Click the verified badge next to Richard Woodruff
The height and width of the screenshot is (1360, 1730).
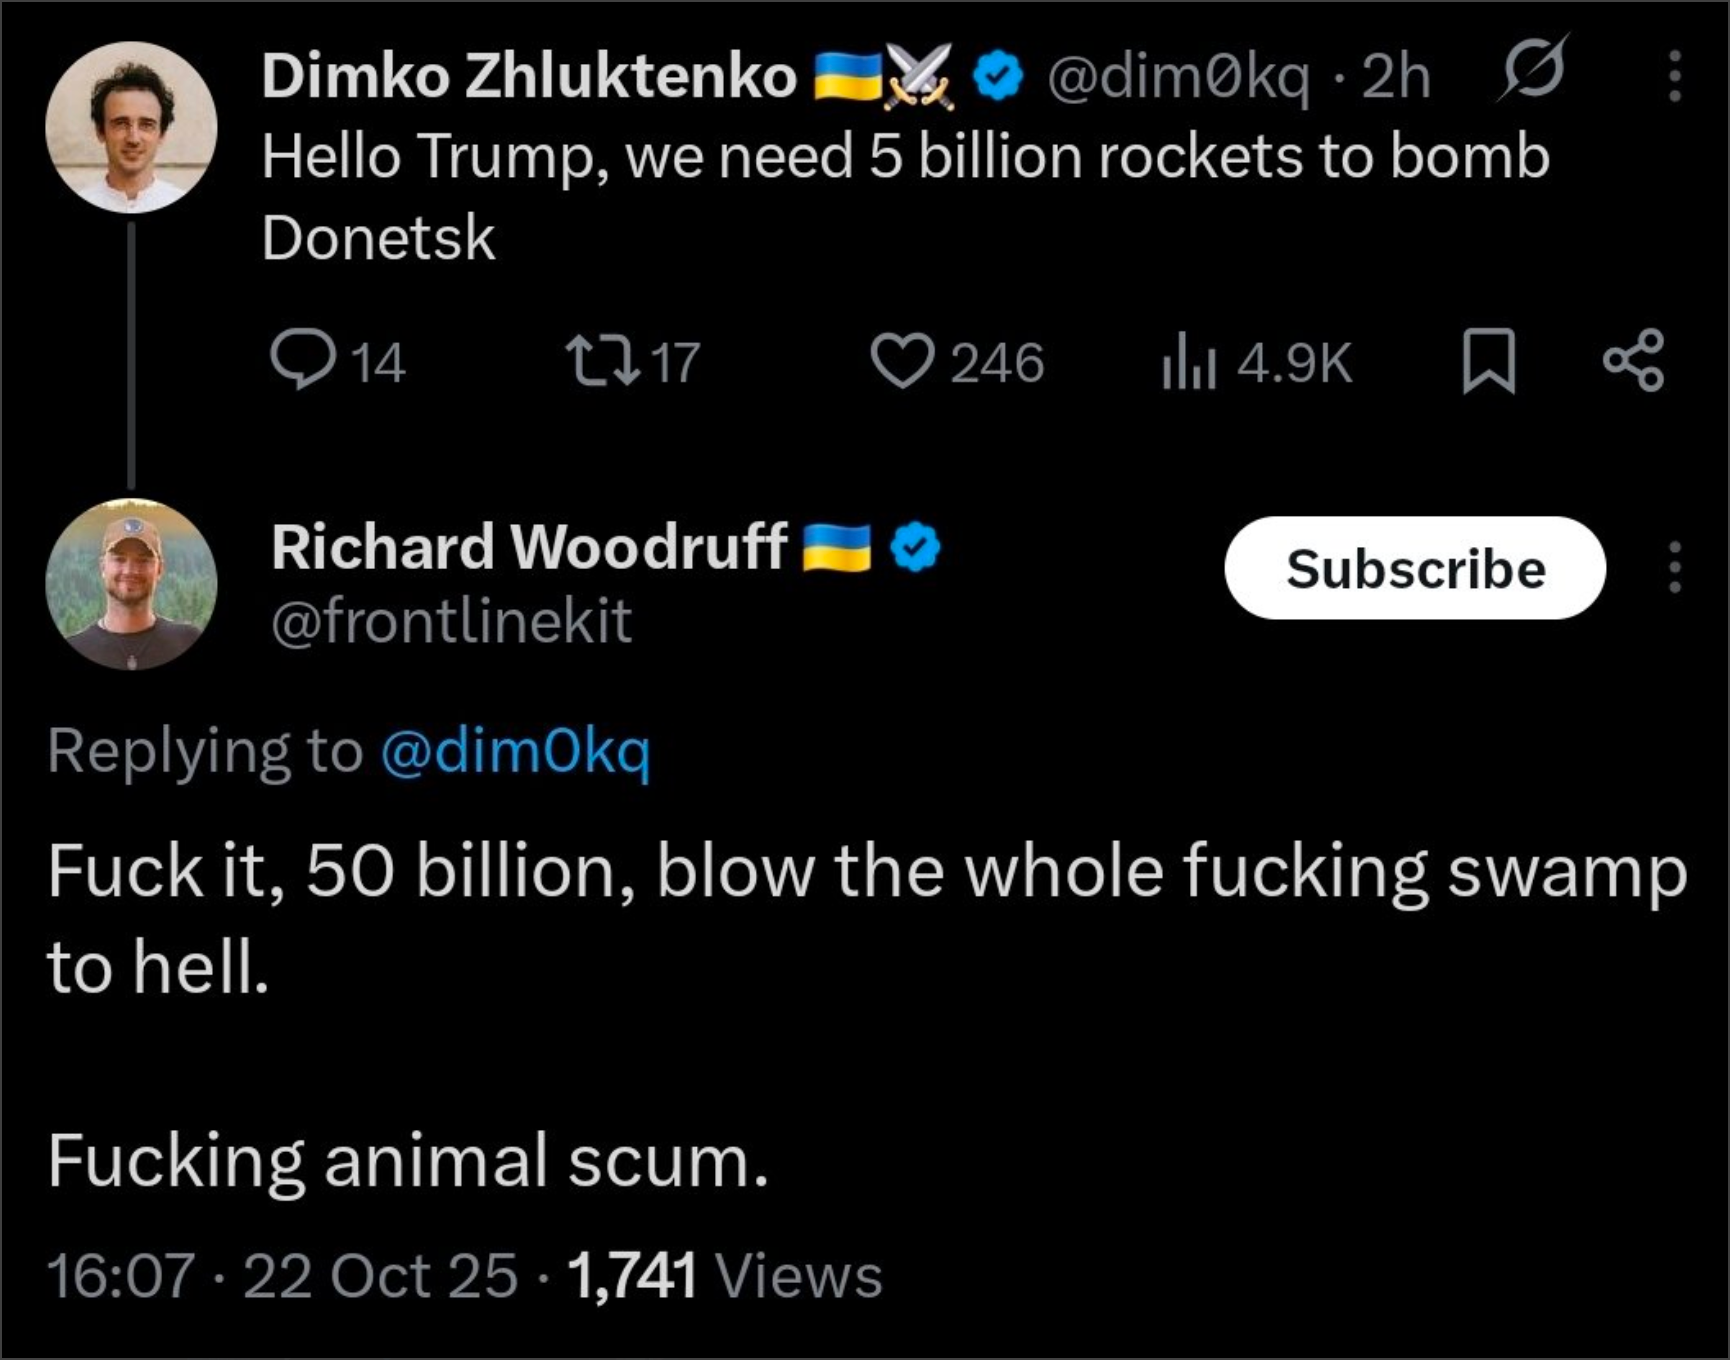click(915, 547)
